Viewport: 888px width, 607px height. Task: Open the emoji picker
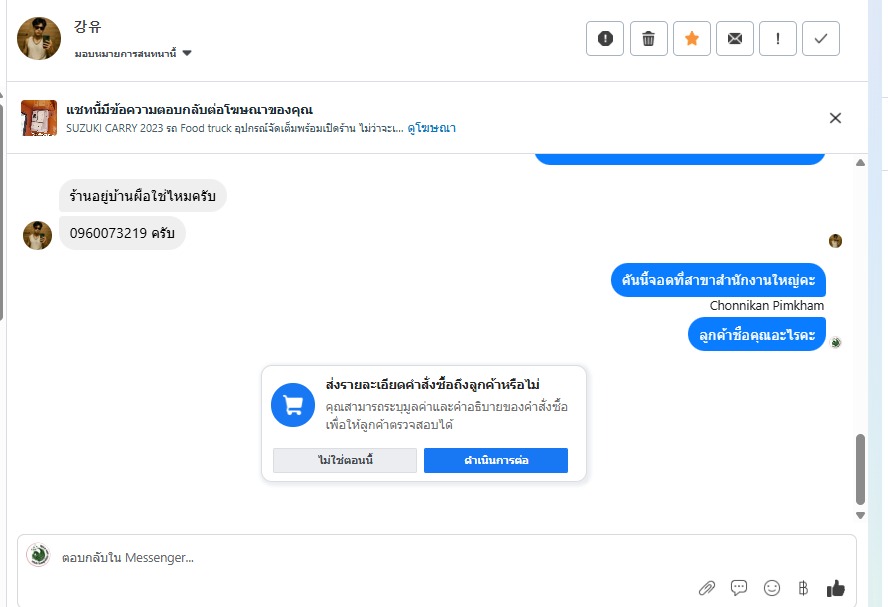coord(771,588)
